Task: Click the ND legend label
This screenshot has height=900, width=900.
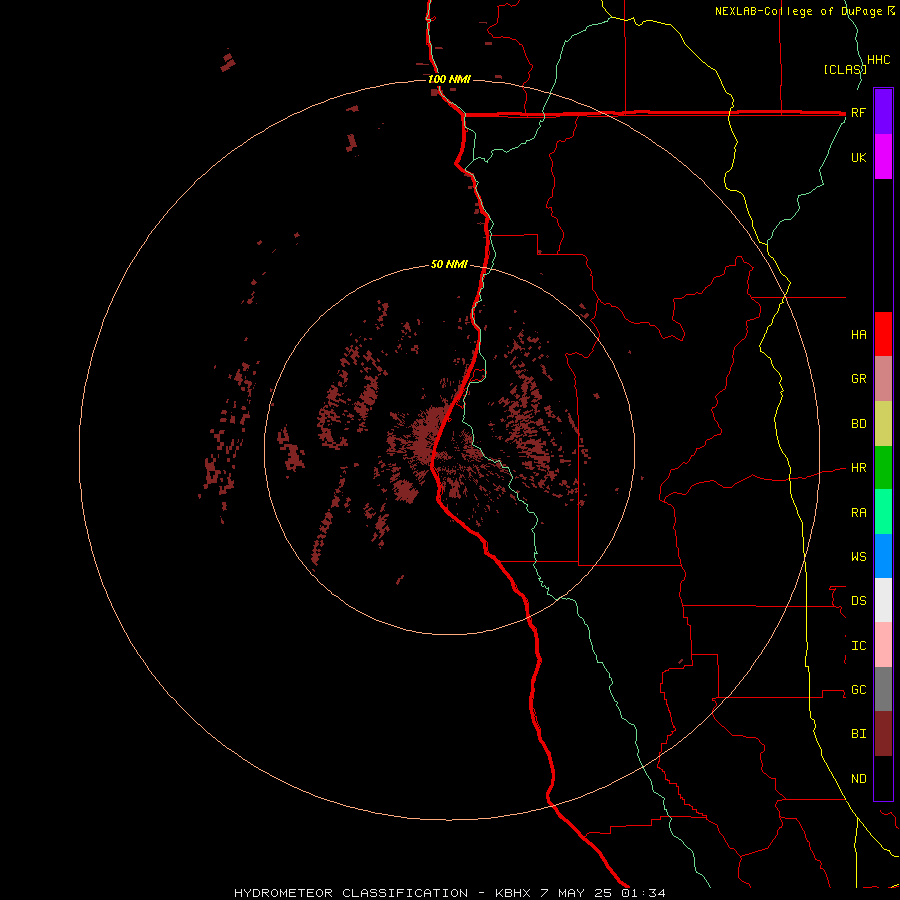Action: pos(859,778)
